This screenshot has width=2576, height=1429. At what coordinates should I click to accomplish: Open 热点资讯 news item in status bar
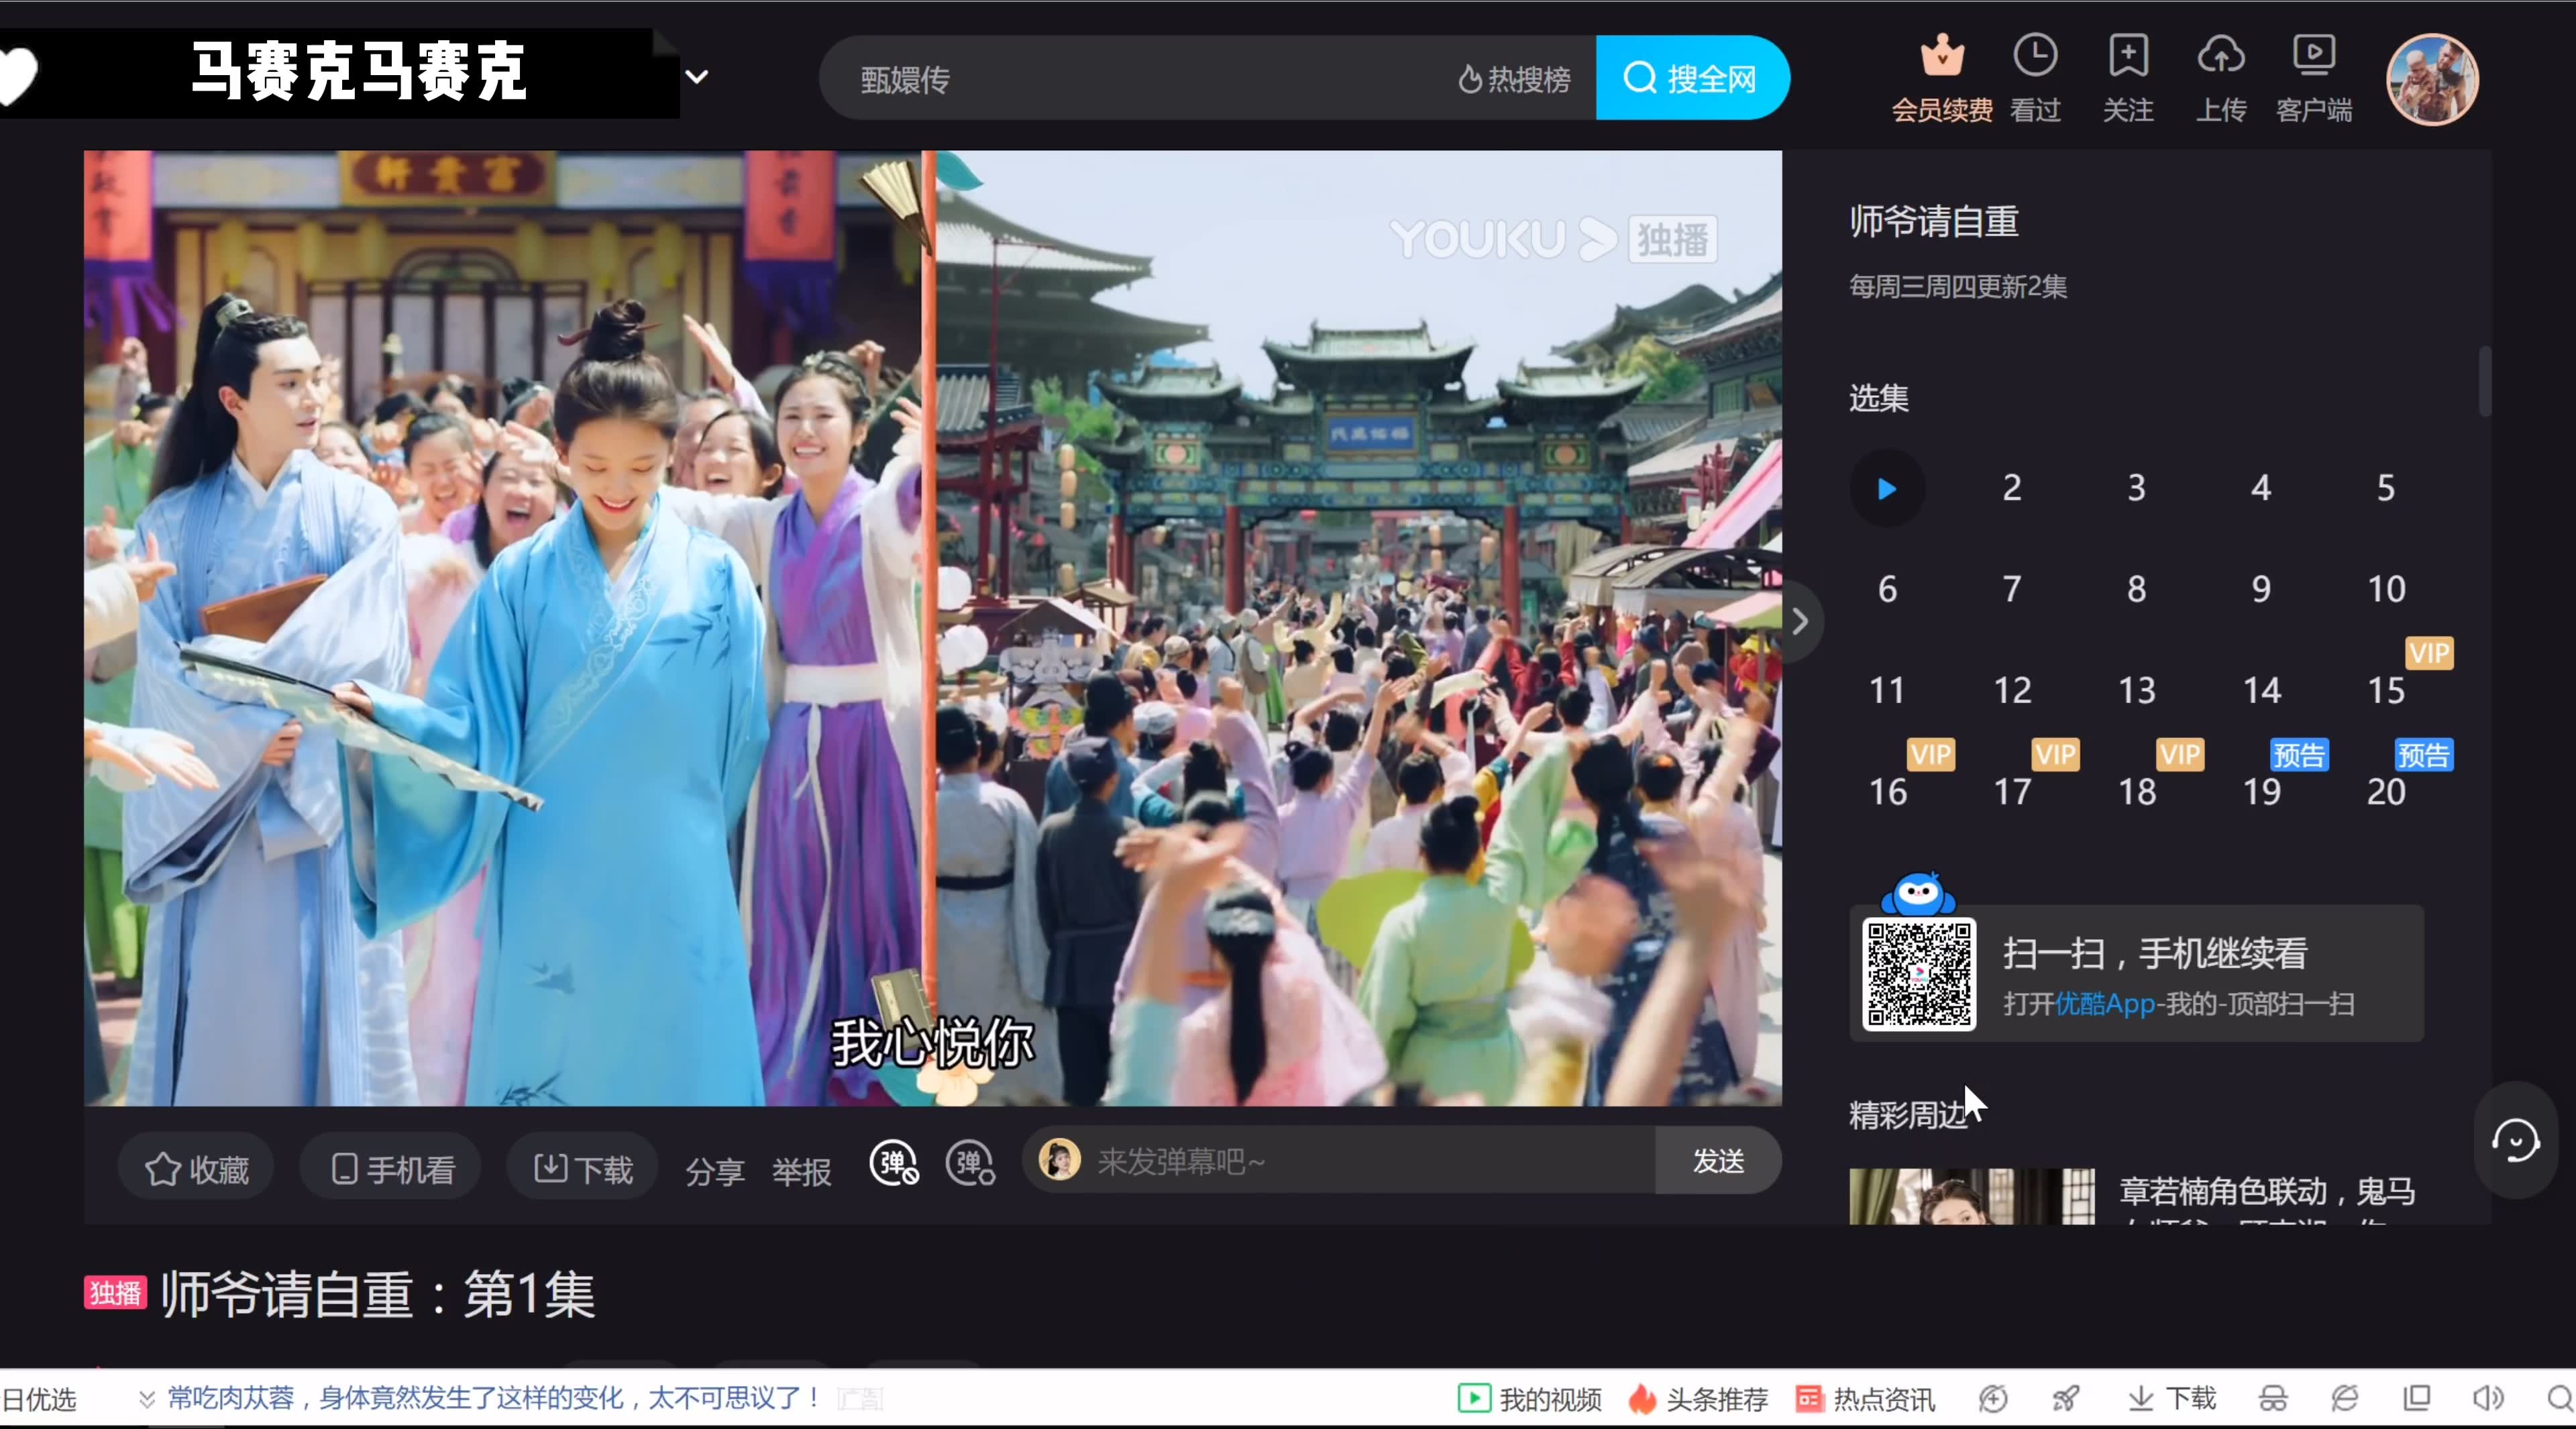1865,1399
